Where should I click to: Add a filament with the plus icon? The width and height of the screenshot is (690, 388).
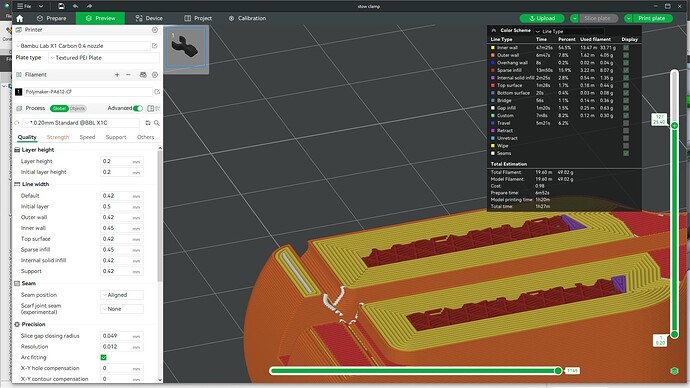117,75
